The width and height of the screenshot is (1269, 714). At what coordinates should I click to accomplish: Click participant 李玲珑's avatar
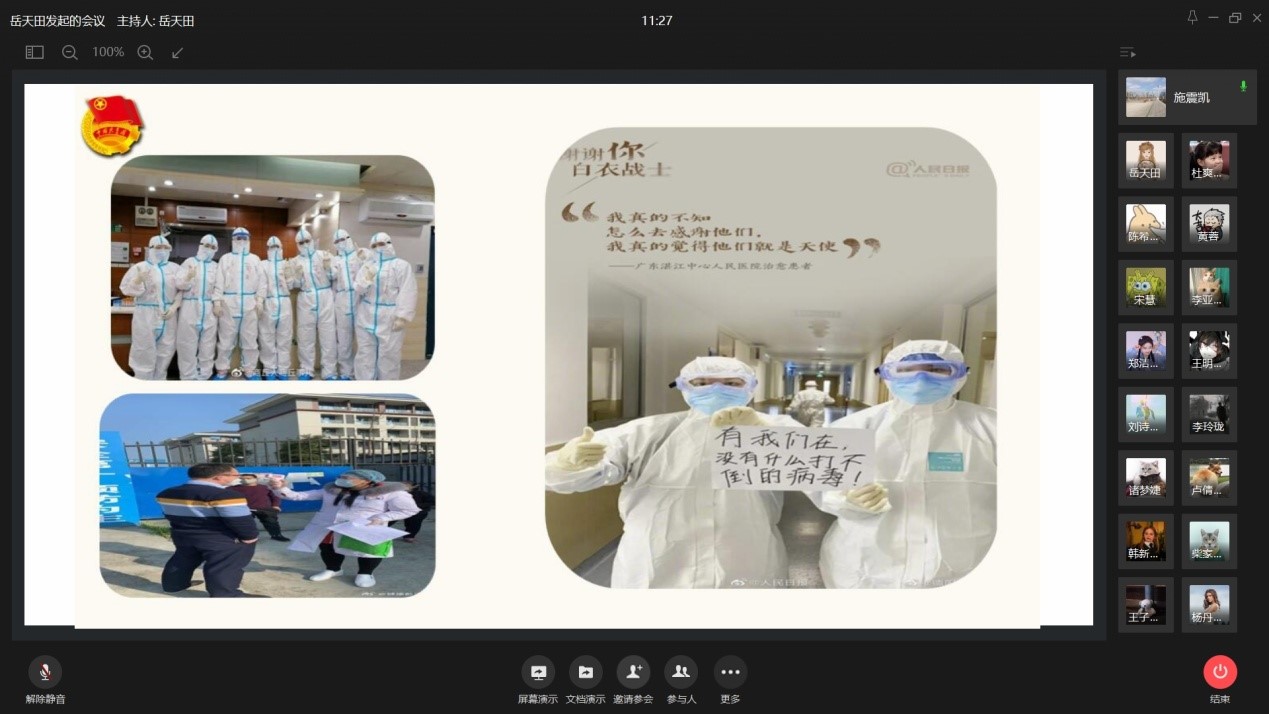click(1209, 414)
